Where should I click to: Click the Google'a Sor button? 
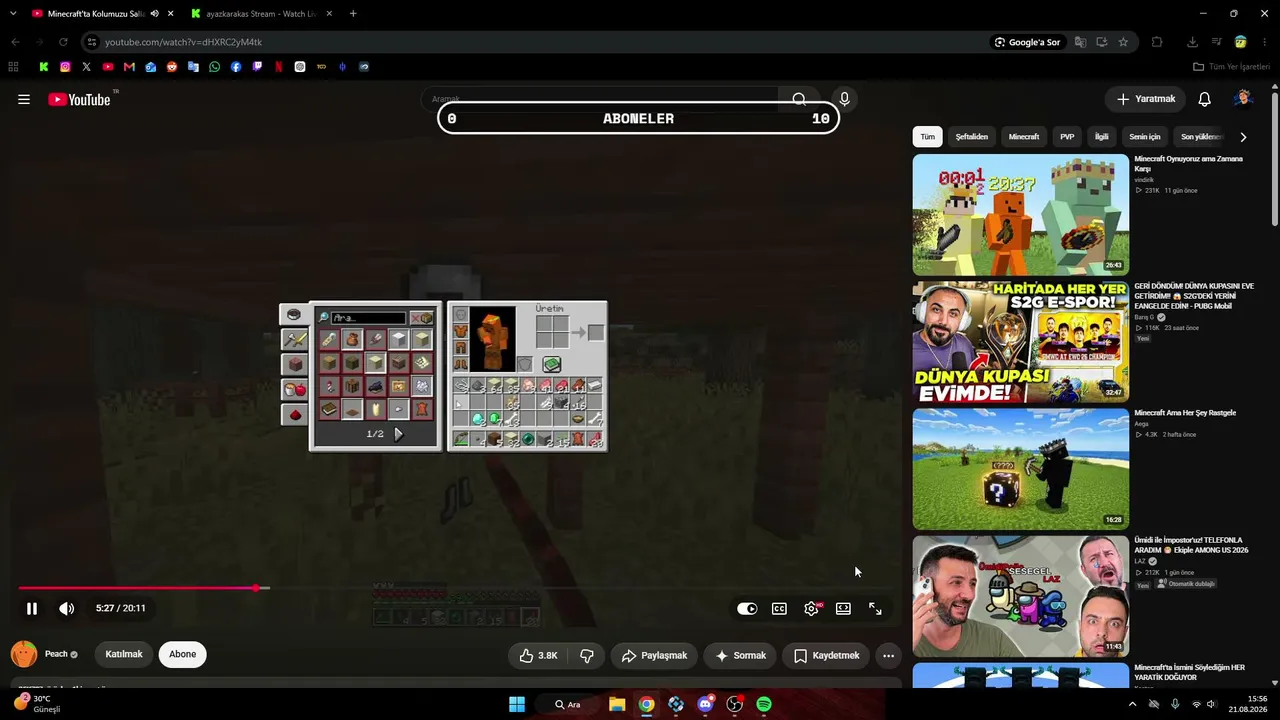pyautogui.click(x=1027, y=42)
